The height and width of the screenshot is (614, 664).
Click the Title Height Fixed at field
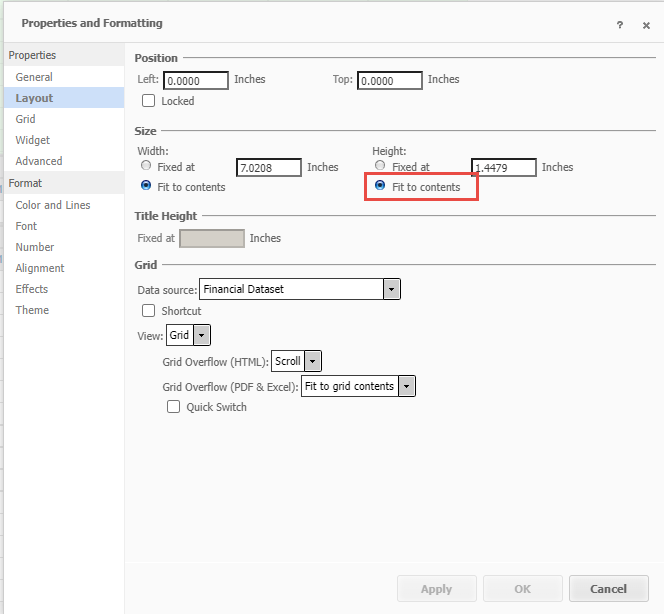click(x=212, y=238)
